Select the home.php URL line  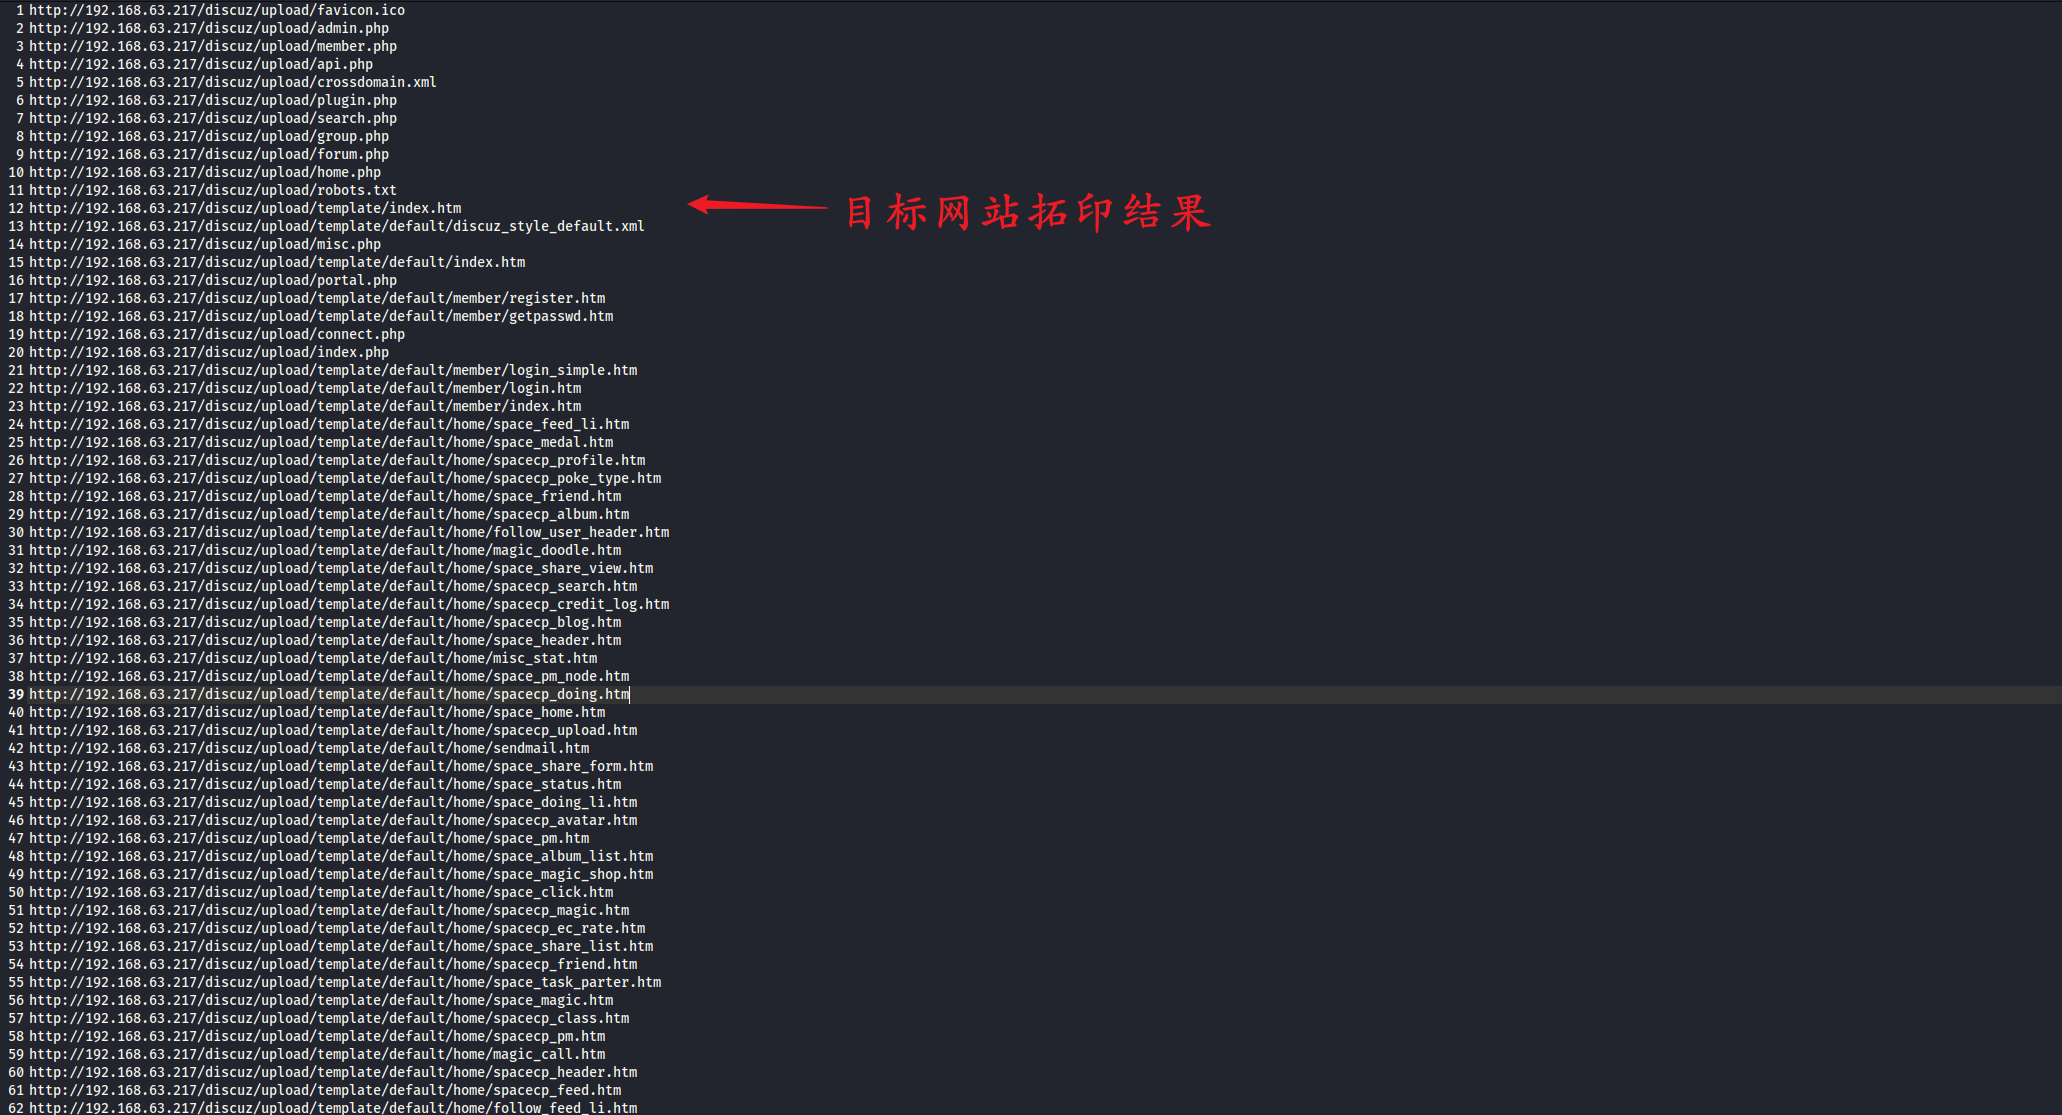click(x=205, y=172)
